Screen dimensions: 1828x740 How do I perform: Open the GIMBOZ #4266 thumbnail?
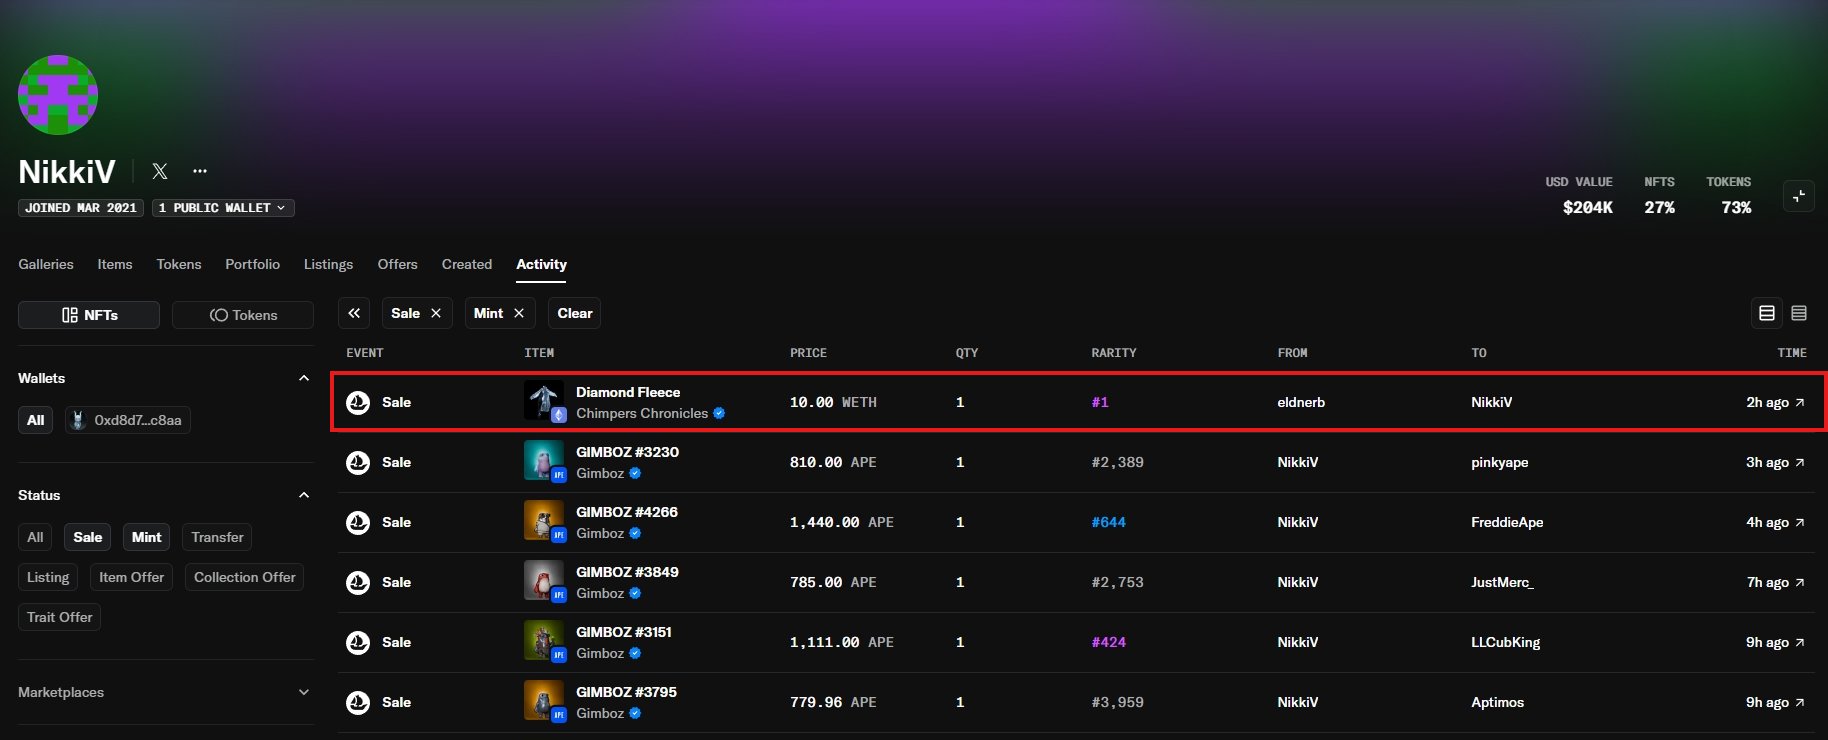(544, 521)
